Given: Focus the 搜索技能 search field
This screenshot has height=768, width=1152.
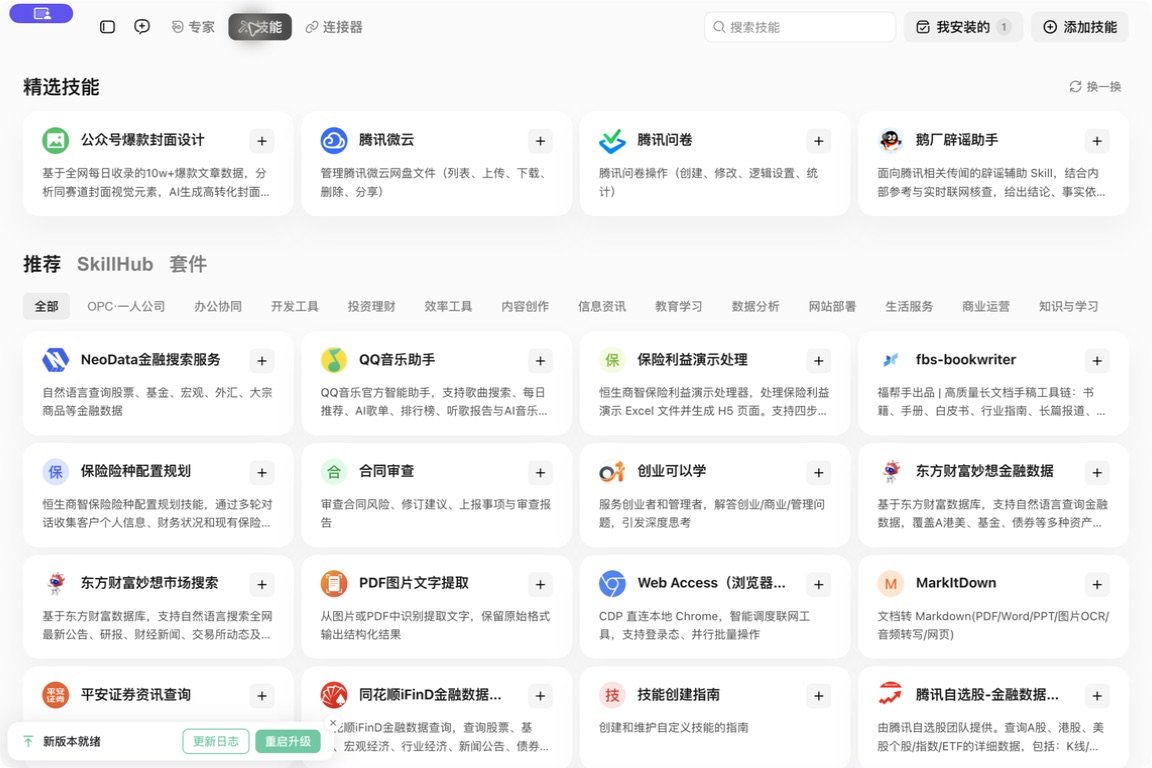Looking at the screenshot, I should pos(799,27).
